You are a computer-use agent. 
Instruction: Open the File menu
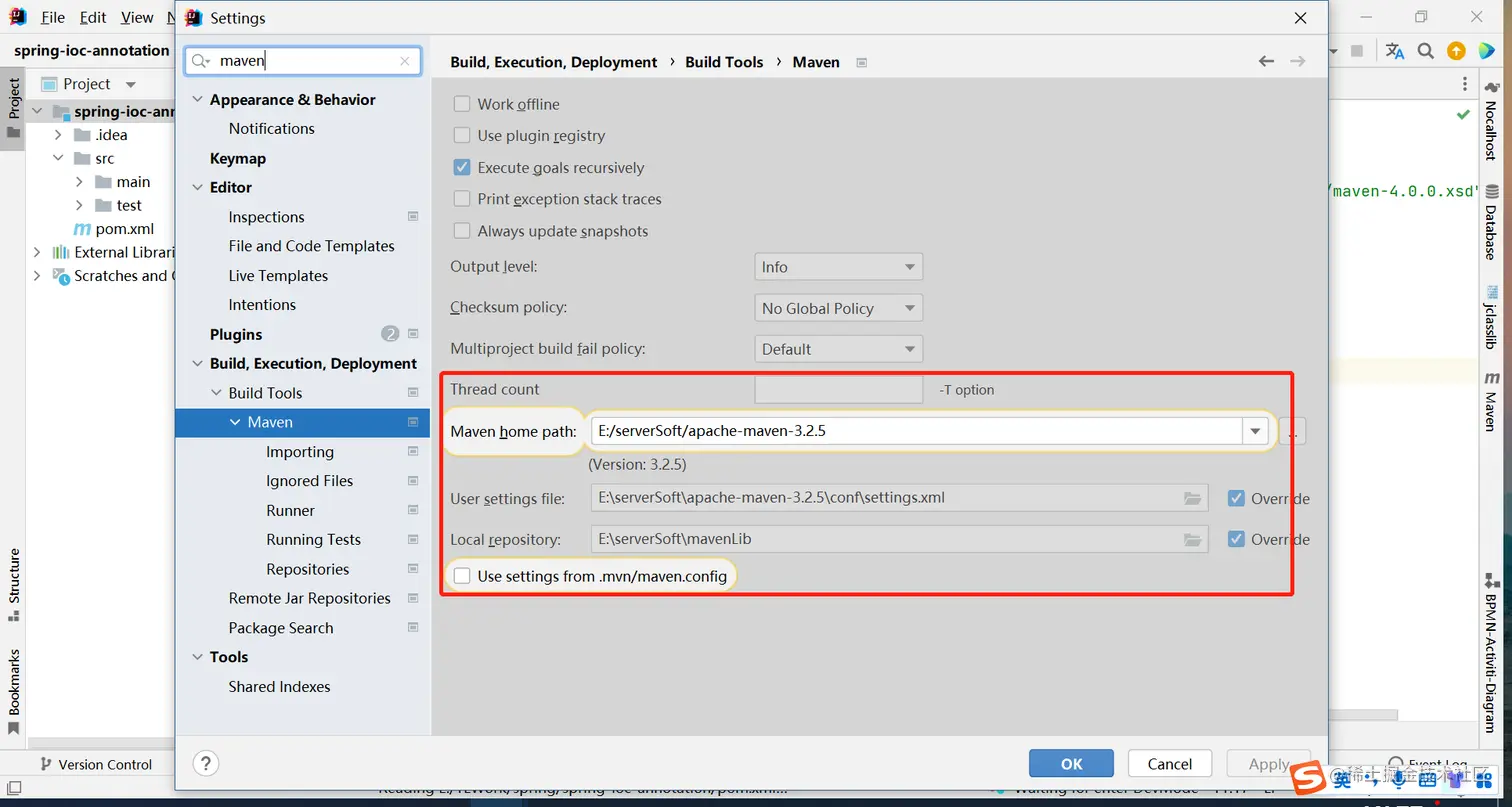click(53, 18)
